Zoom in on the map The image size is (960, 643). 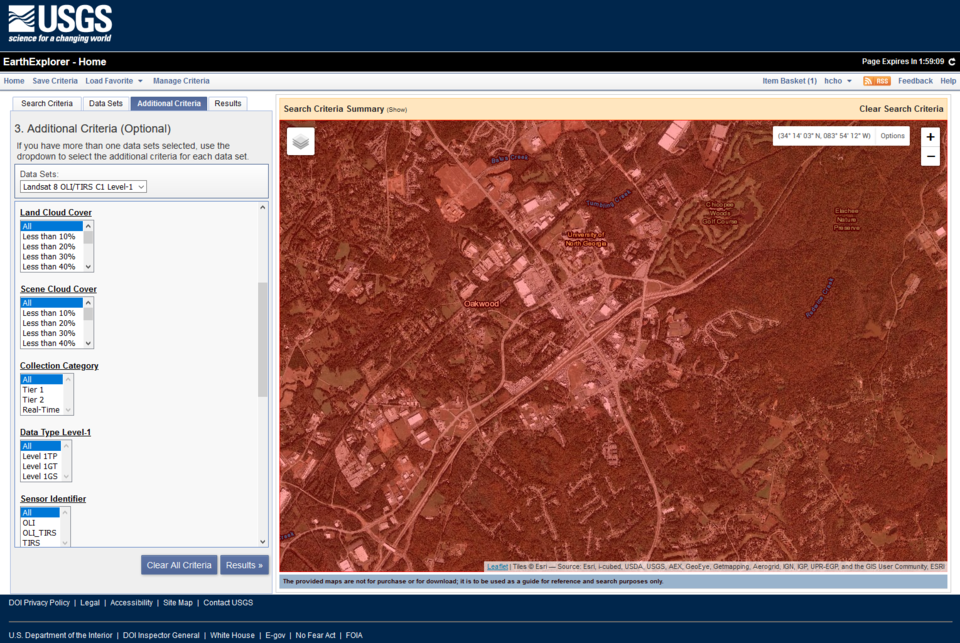[930, 136]
